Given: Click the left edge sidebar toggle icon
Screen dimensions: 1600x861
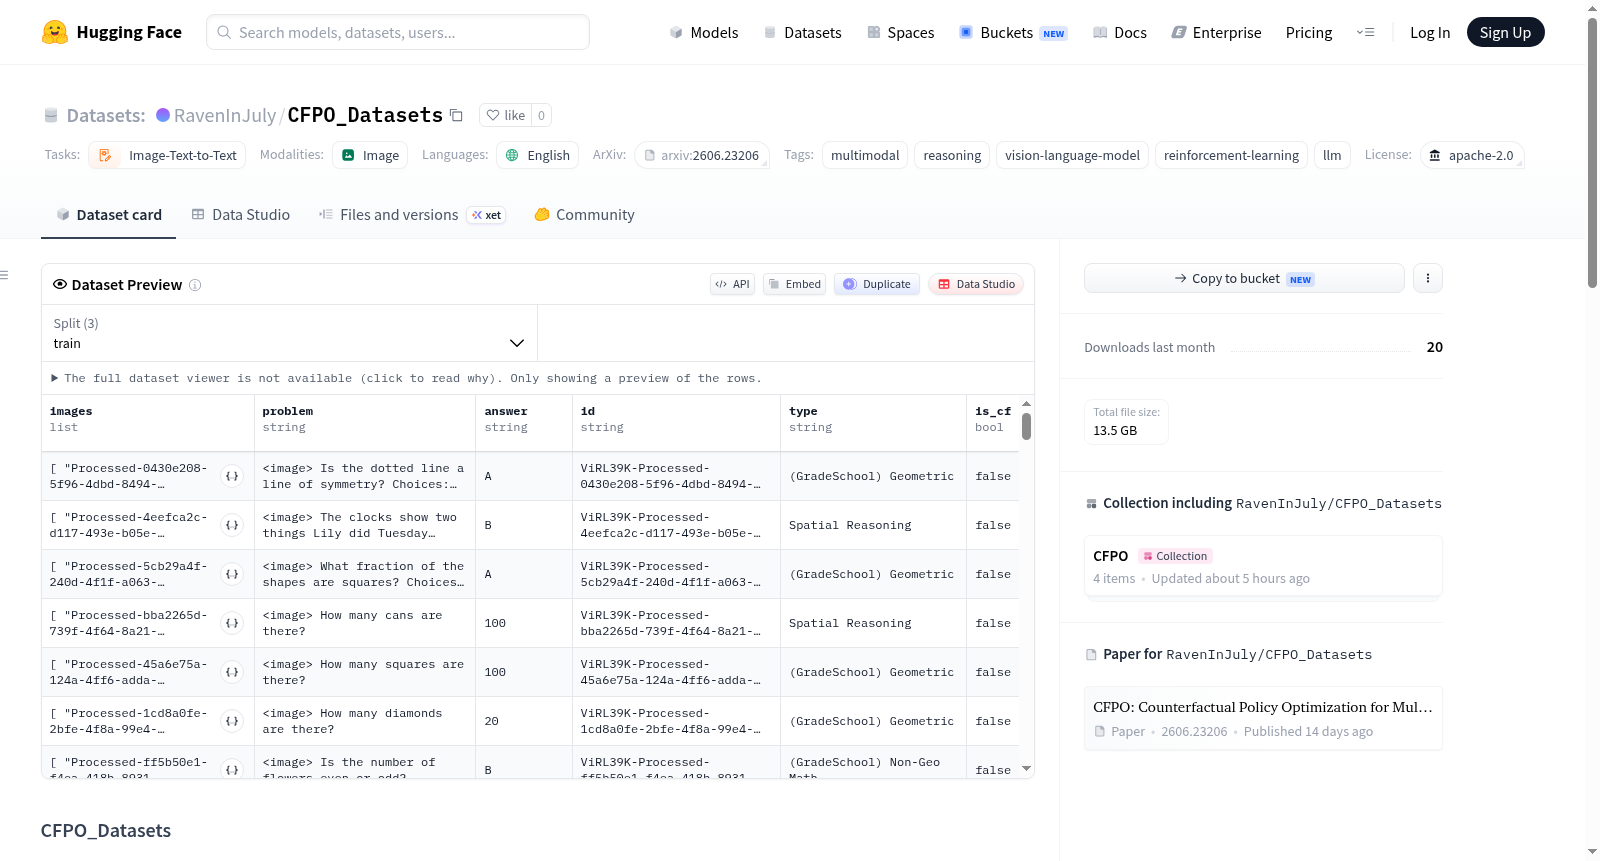Looking at the screenshot, I should 4,274.
